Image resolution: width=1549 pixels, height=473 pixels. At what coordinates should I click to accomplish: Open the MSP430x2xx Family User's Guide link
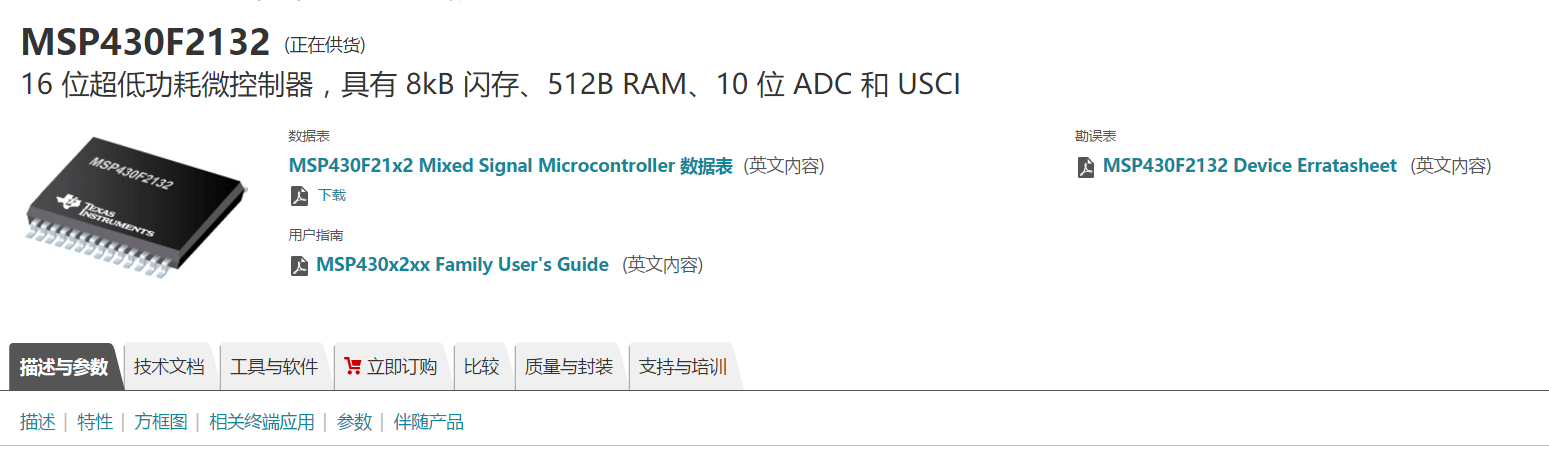pyautogui.click(x=462, y=265)
